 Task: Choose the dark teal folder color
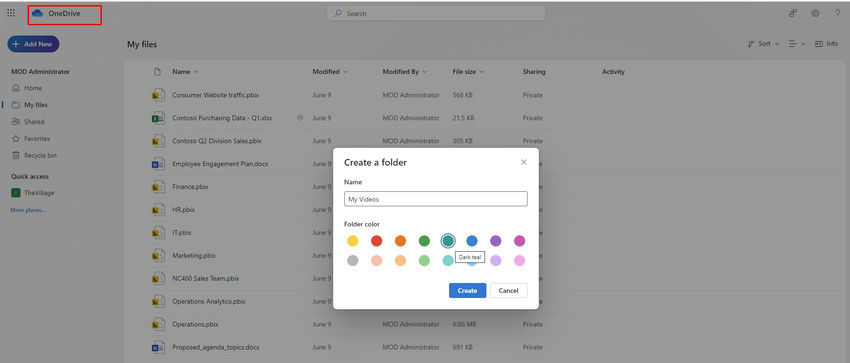[448, 241]
